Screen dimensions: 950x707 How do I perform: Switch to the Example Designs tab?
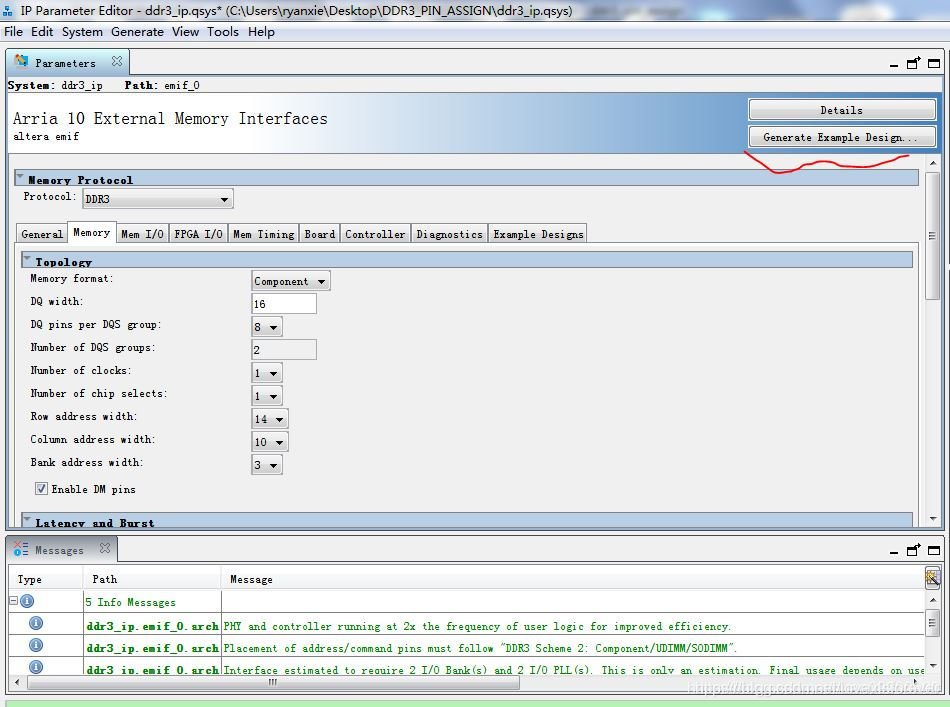[538, 234]
